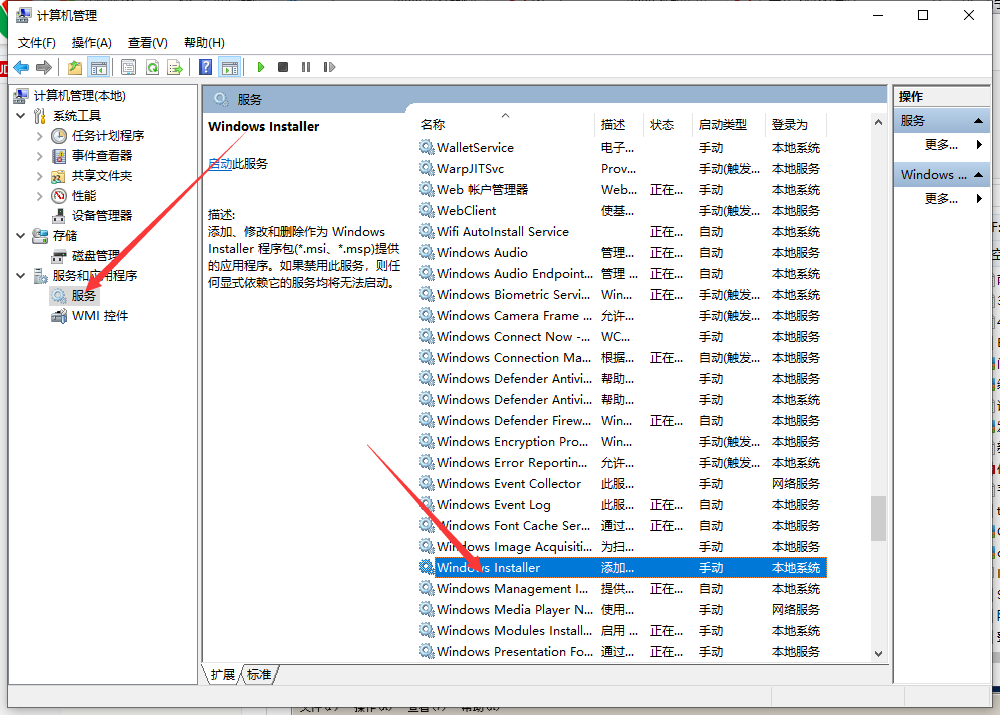Toggle Show/Hide Action Pane toolbar icon
1000x715 pixels.
click(x=230, y=67)
